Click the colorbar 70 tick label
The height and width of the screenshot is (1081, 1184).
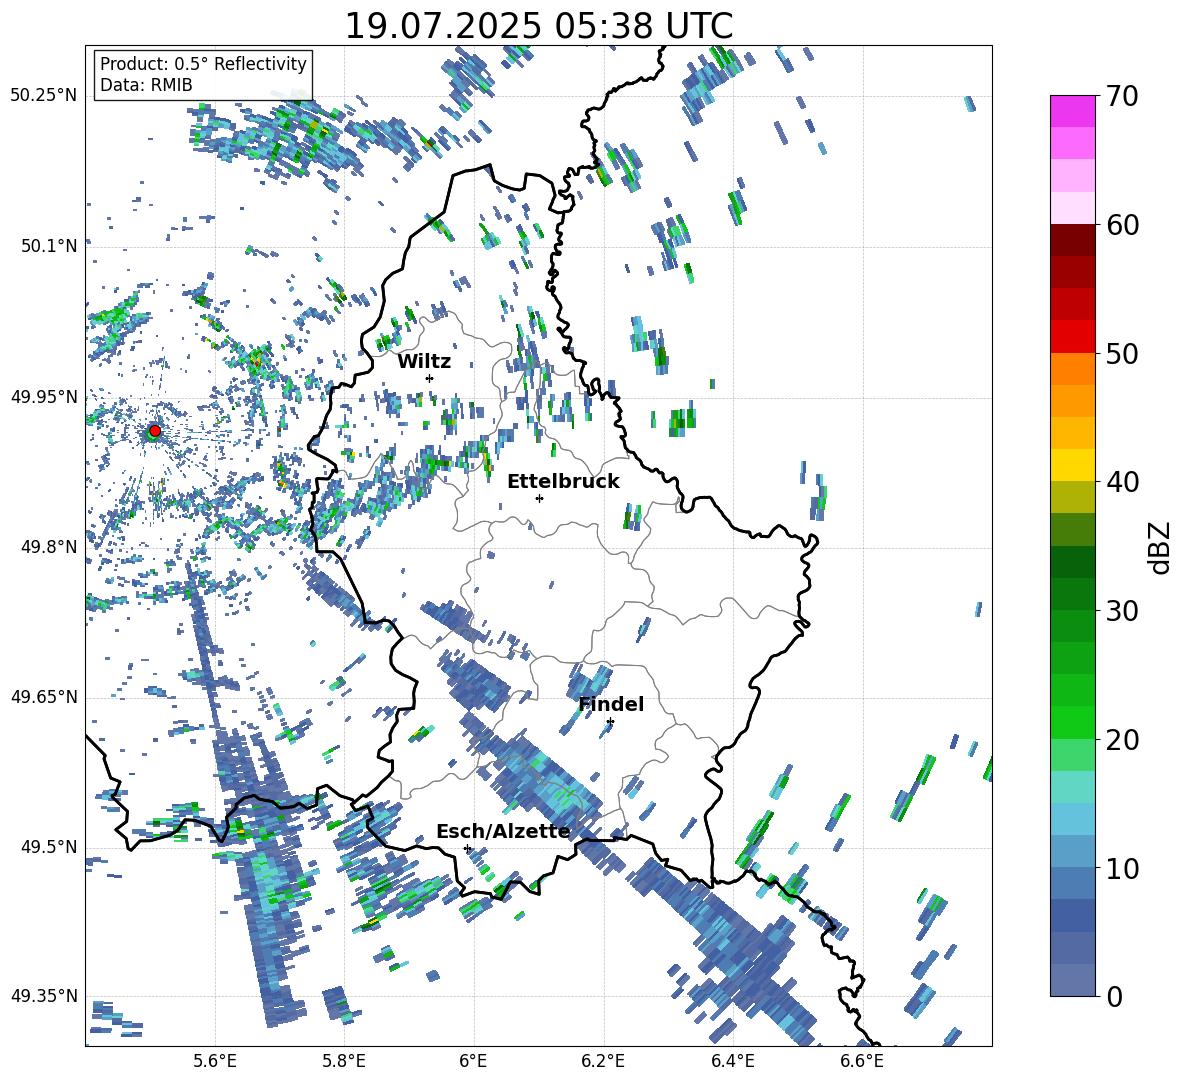1123,96
